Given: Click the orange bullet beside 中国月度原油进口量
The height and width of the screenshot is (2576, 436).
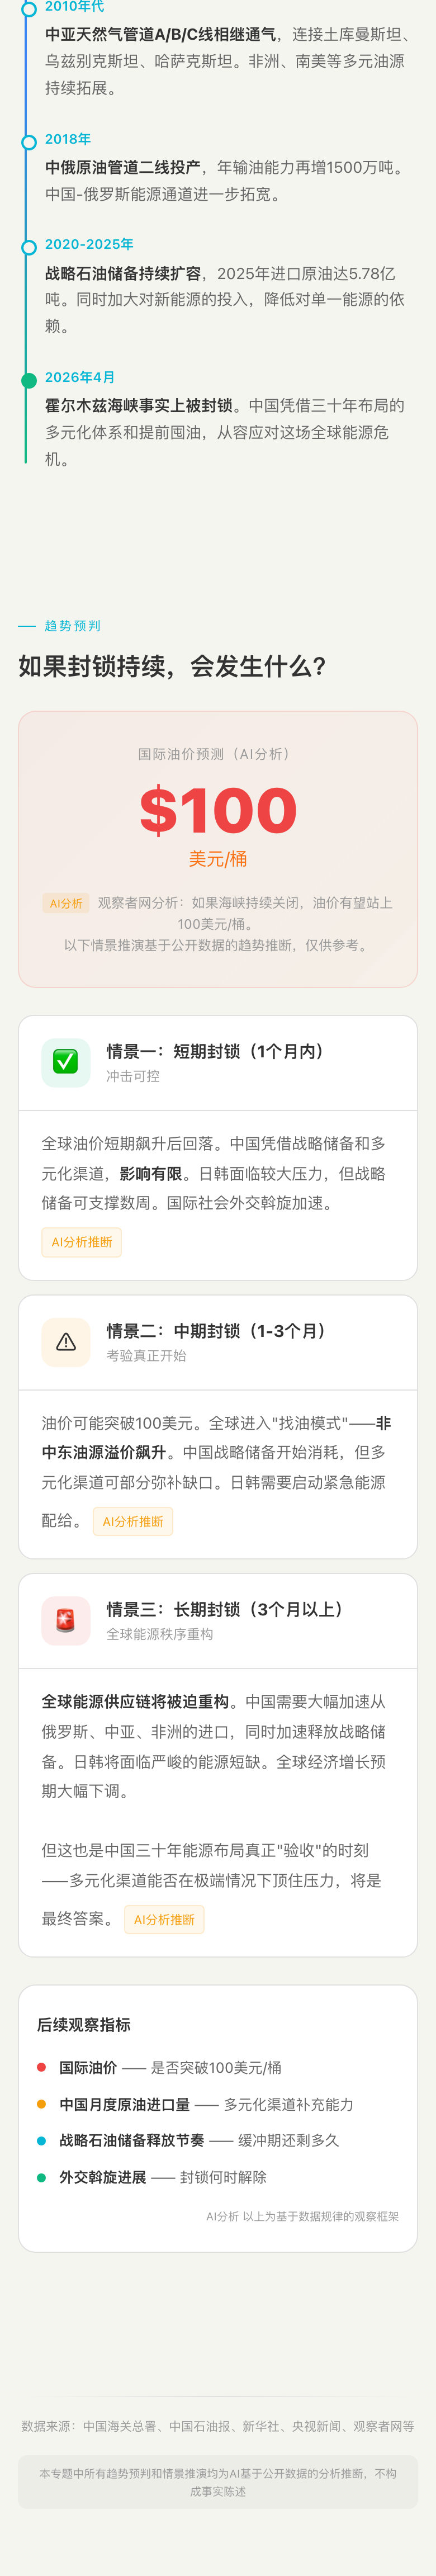Looking at the screenshot, I should click(x=41, y=2104).
